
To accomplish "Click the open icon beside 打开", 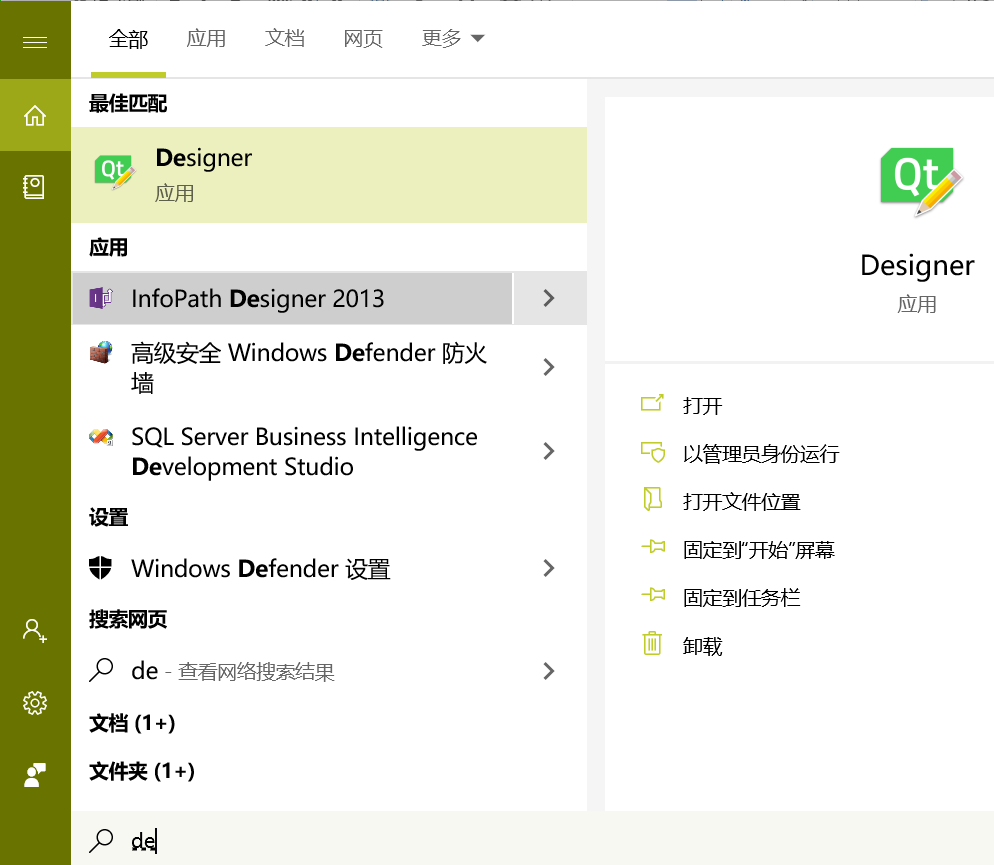I will pyautogui.click(x=652, y=403).
